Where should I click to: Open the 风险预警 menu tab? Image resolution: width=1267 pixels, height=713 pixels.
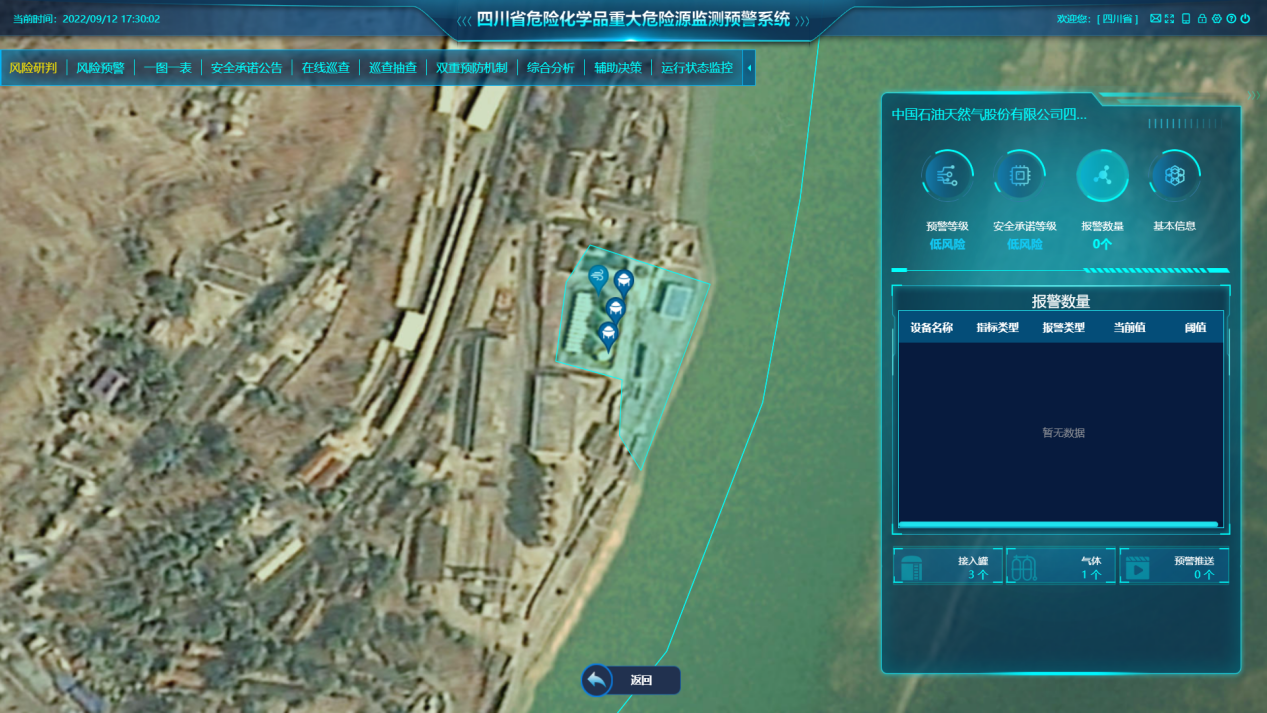(x=100, y=68)
